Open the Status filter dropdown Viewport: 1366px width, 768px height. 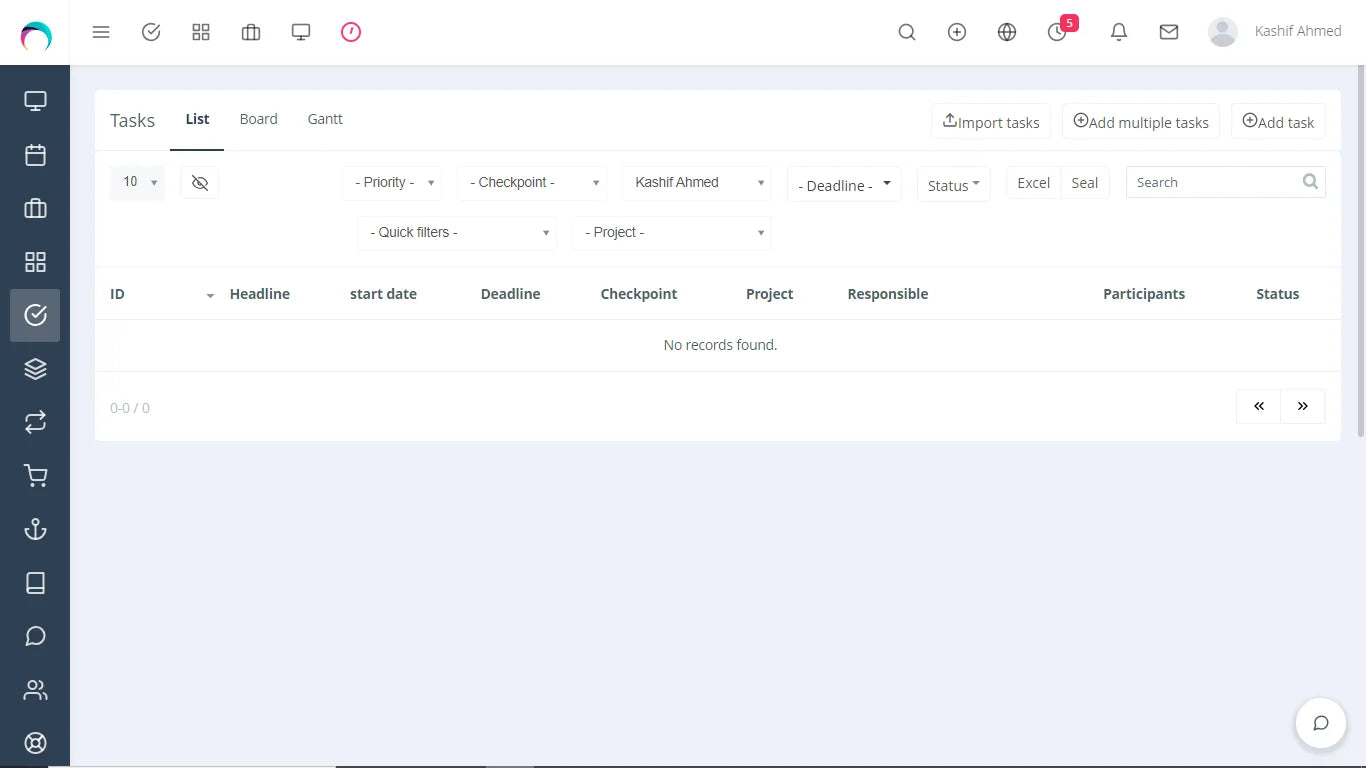954,184
